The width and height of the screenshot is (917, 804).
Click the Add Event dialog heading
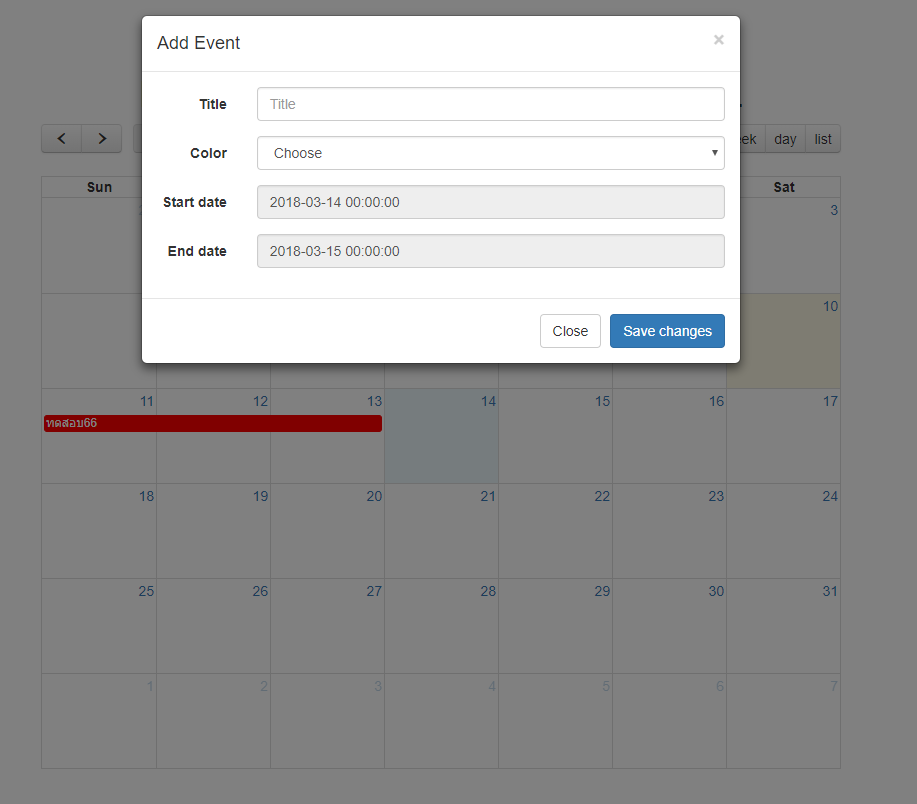click(x=198, y=43)
